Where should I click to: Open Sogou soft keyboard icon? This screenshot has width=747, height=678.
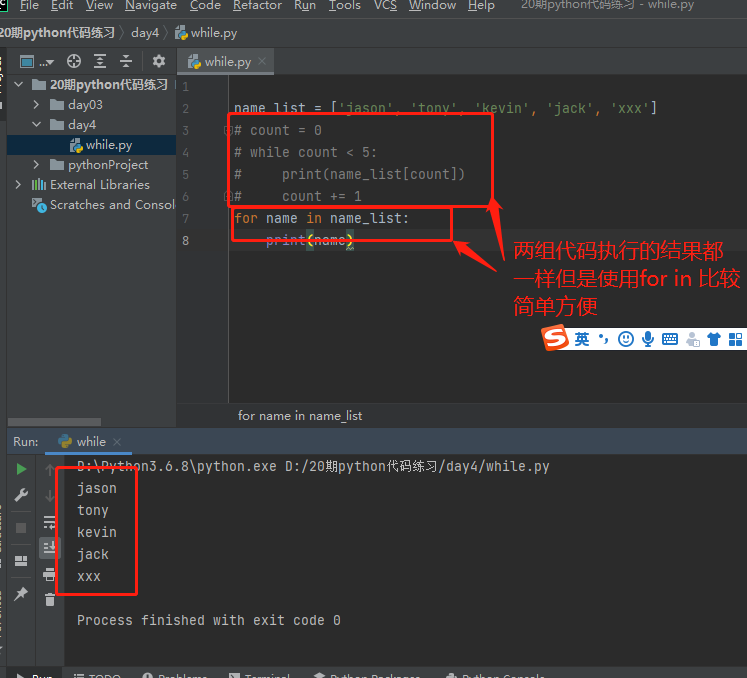point(670,339)
